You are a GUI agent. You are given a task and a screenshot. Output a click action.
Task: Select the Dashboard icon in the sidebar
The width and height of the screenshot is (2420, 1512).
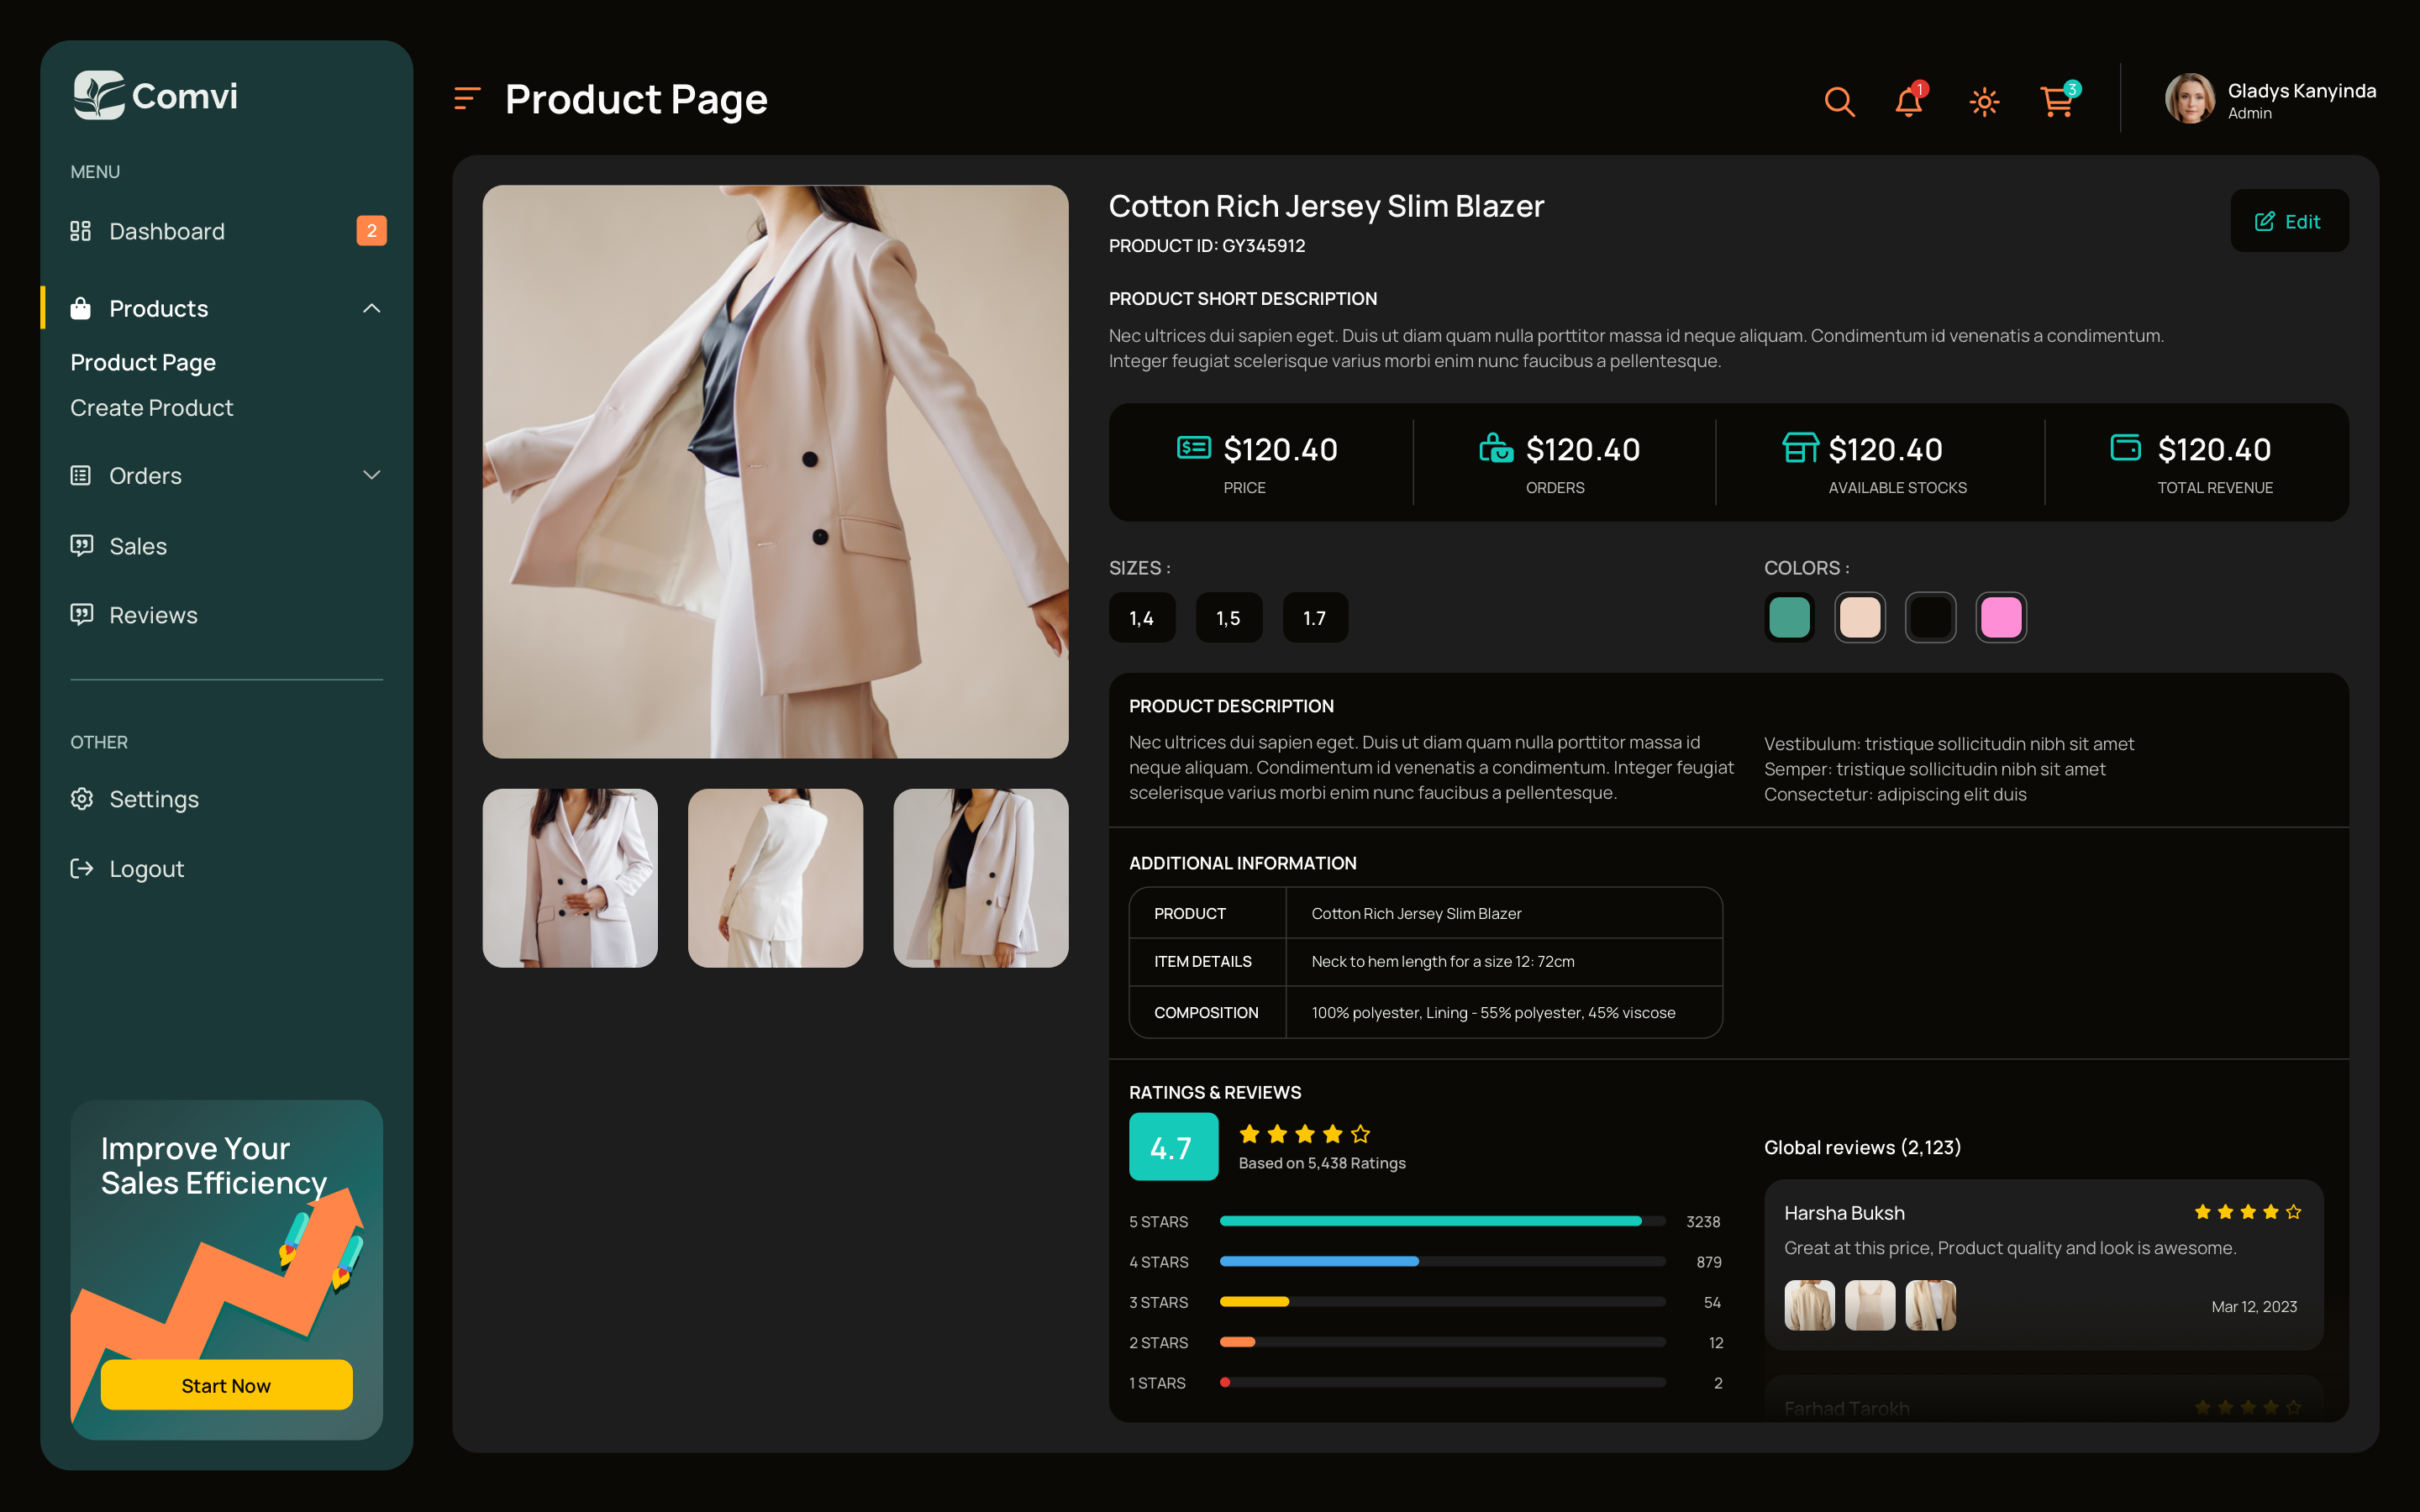pyautogui.click(x=82, y=231)
